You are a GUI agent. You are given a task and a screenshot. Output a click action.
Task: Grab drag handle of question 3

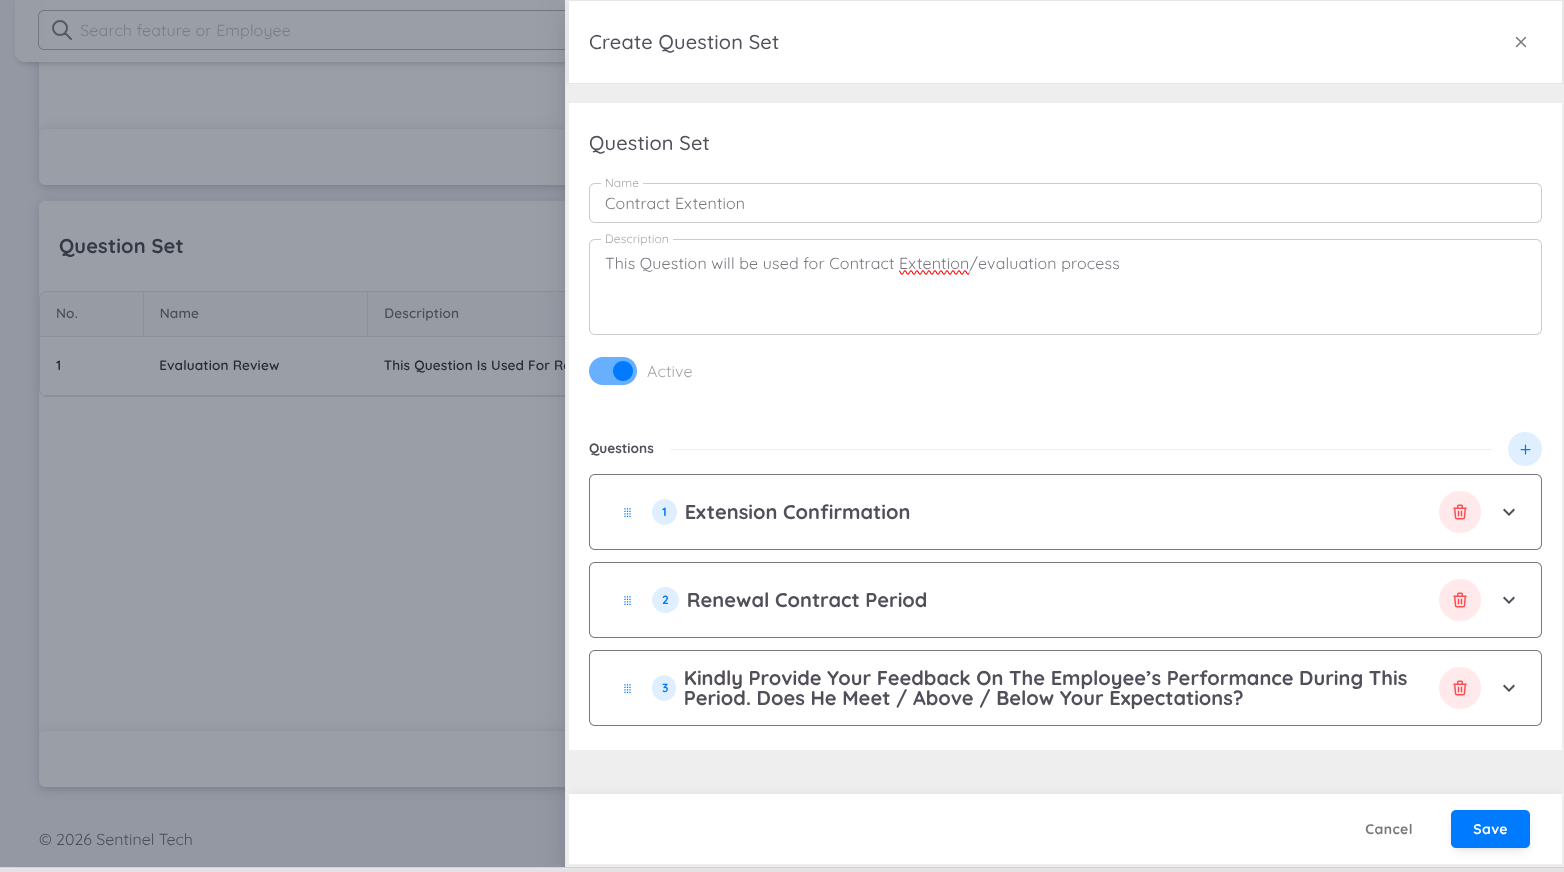[x=627, y=688]
